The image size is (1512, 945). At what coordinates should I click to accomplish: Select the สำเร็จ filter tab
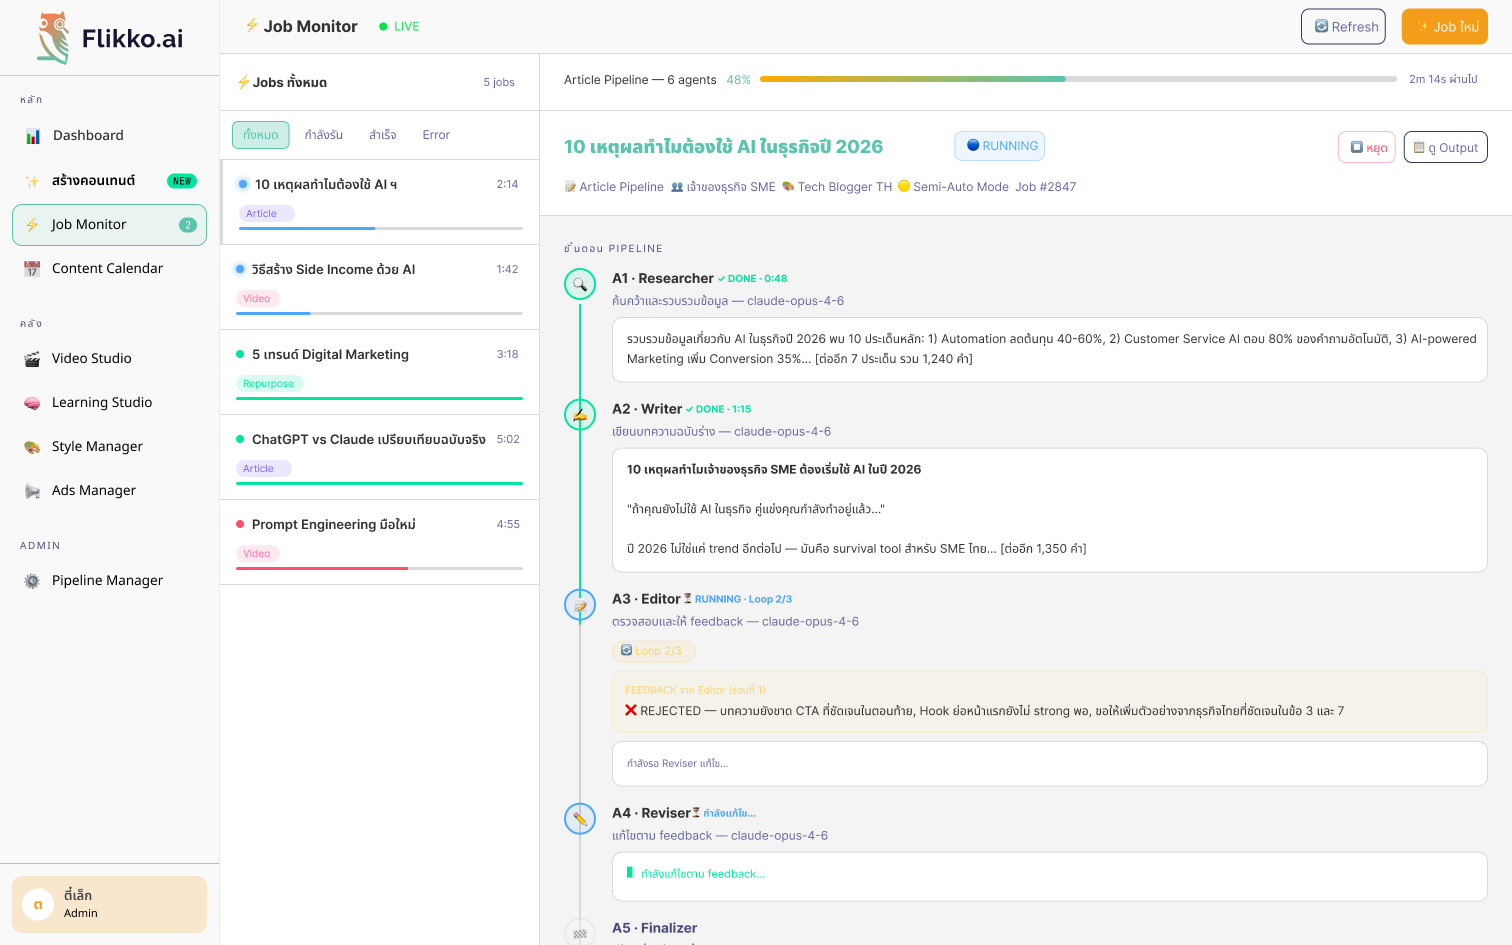pyautogui.click(x=382, y=135)
